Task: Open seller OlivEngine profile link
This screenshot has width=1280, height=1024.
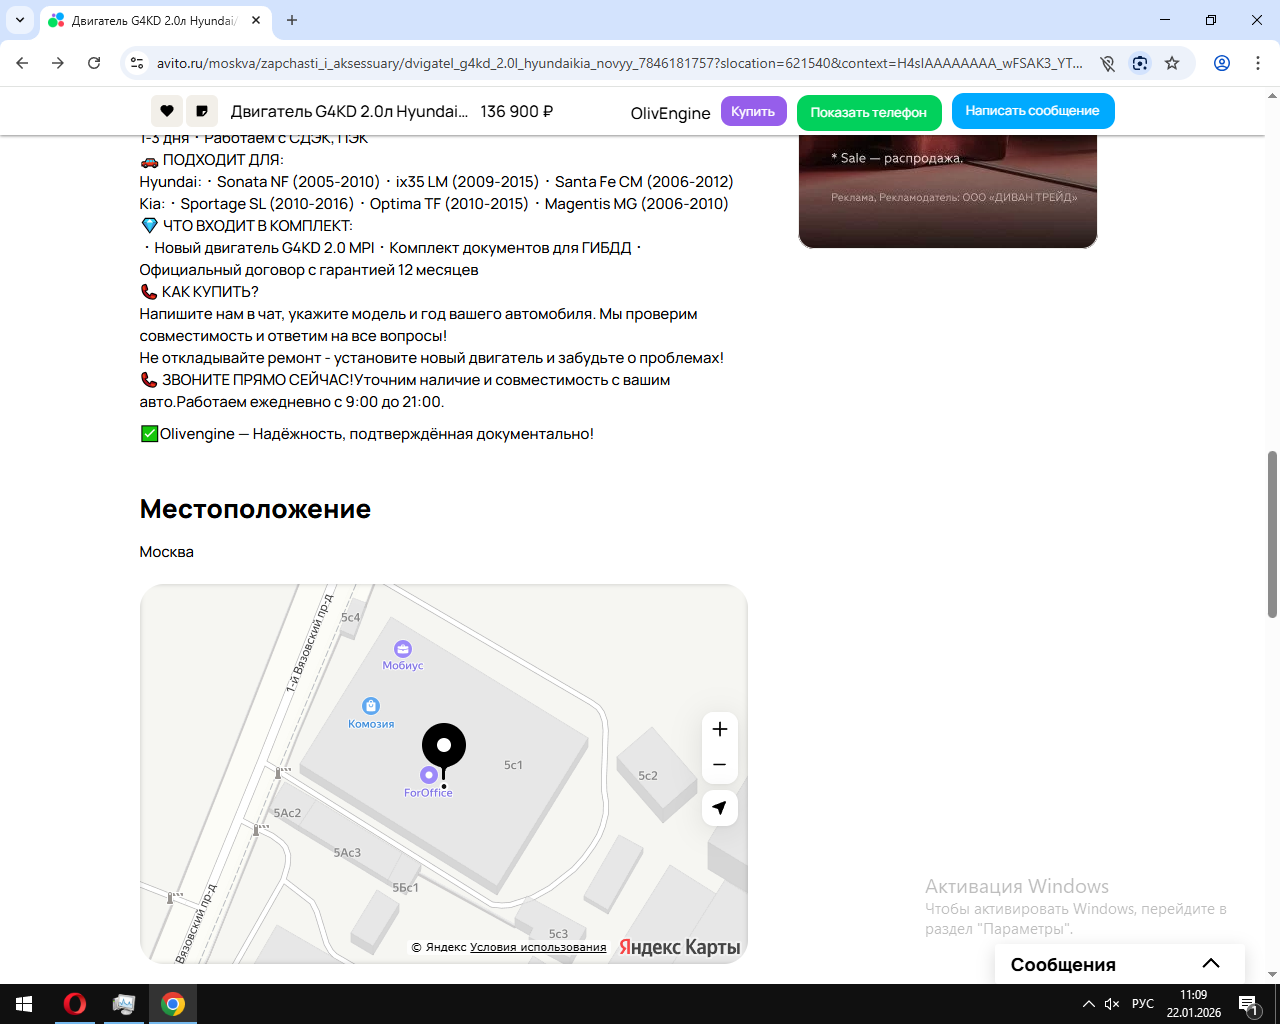Action: pyautogui.click(x=670, y=113)
